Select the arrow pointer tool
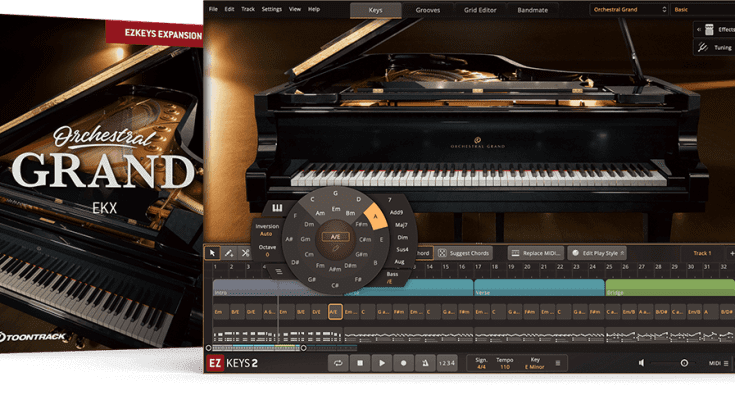This screenshot has height=400, width=735. point(212,253)
